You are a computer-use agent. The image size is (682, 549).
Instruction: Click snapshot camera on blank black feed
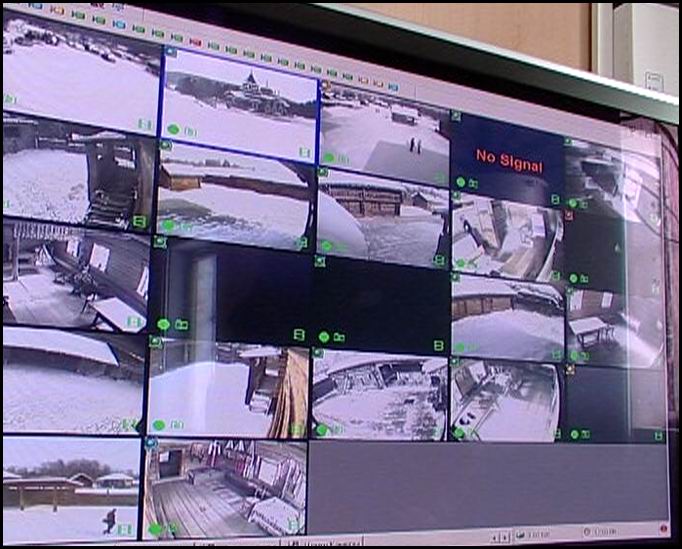tap(339, 337)
